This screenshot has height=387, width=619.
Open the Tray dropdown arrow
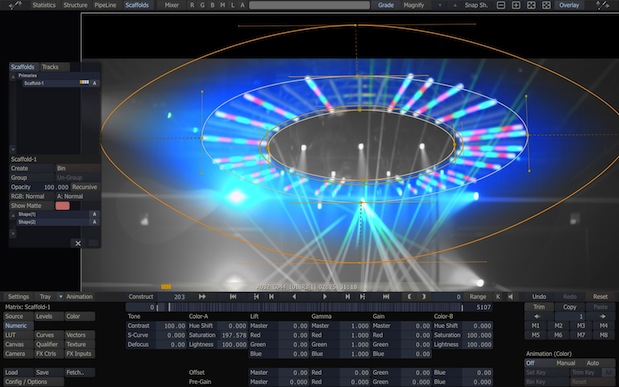pyautogui.click(x=60, y=297)
